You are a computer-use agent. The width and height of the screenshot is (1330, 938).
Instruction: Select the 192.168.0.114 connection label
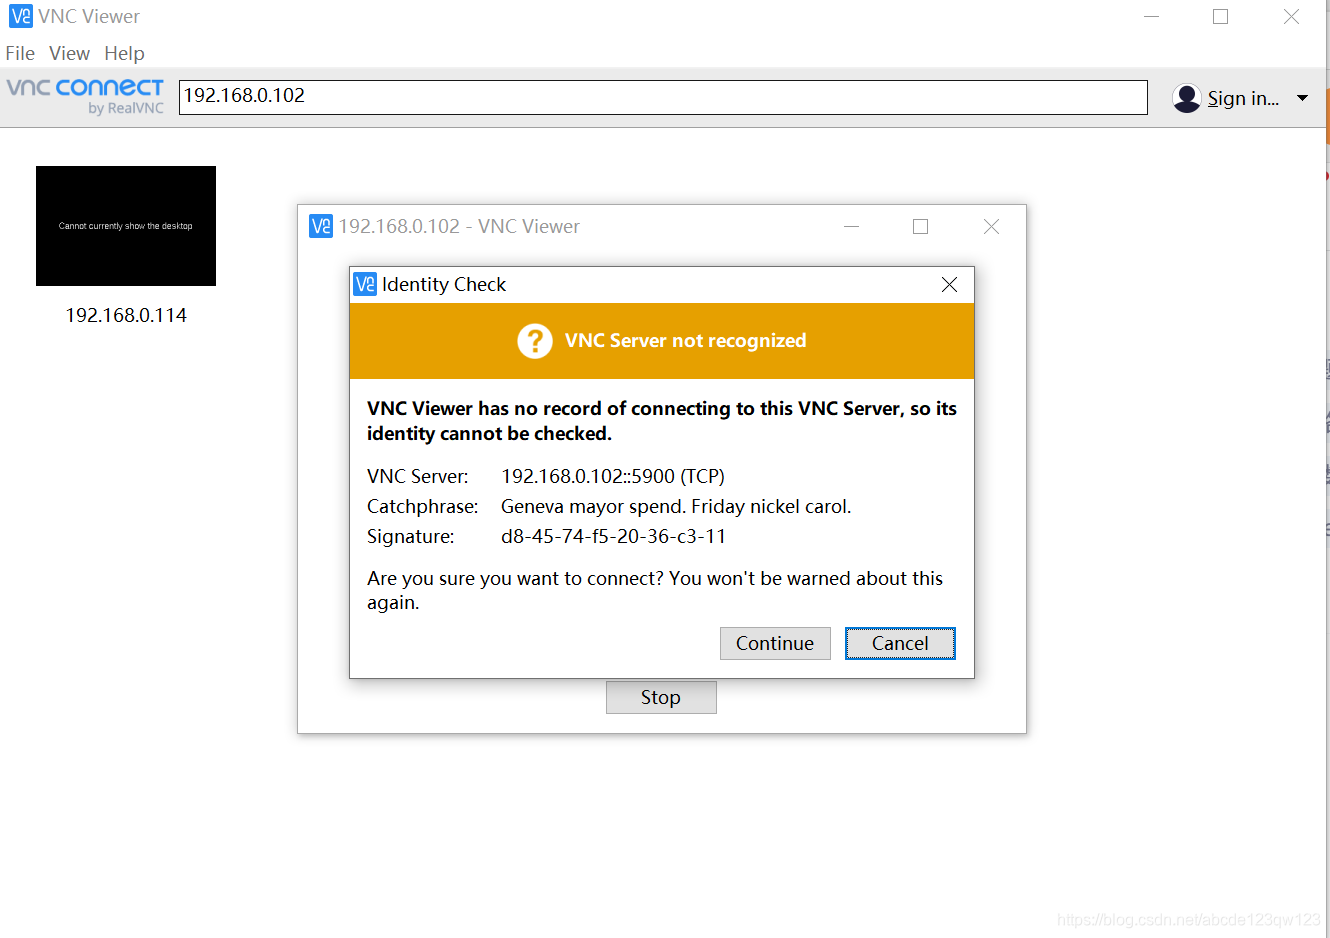click(126, 315)
